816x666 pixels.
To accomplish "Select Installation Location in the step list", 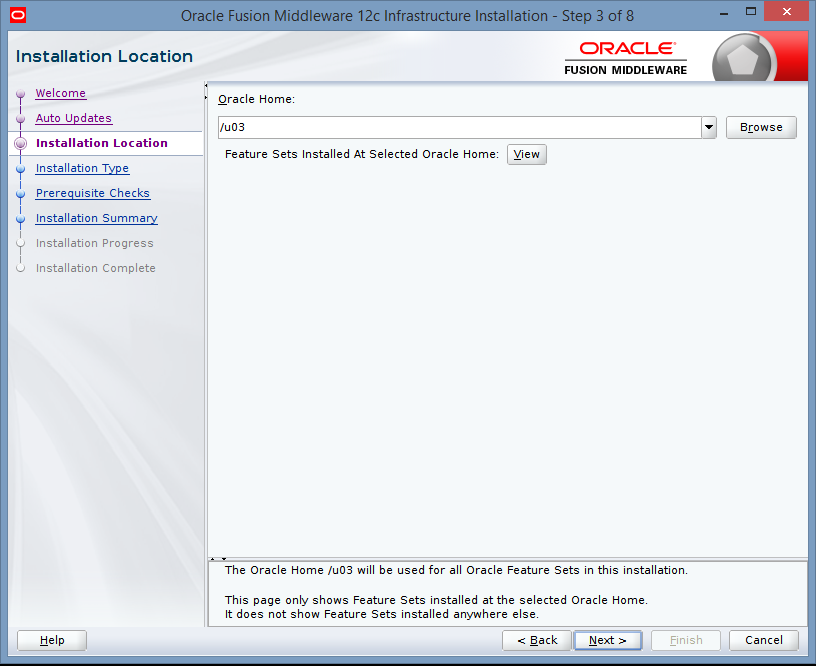I will (x=101, y=143).
